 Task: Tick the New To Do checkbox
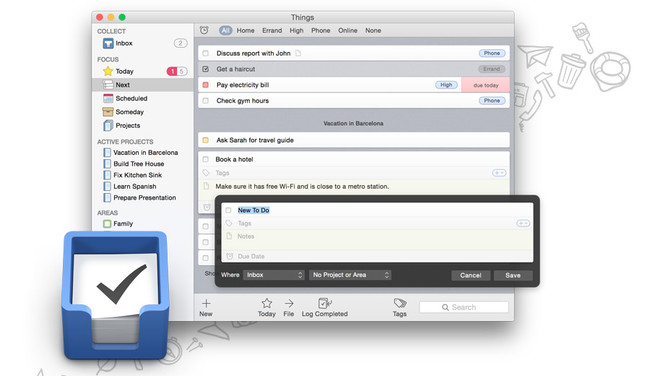[228, 210]
